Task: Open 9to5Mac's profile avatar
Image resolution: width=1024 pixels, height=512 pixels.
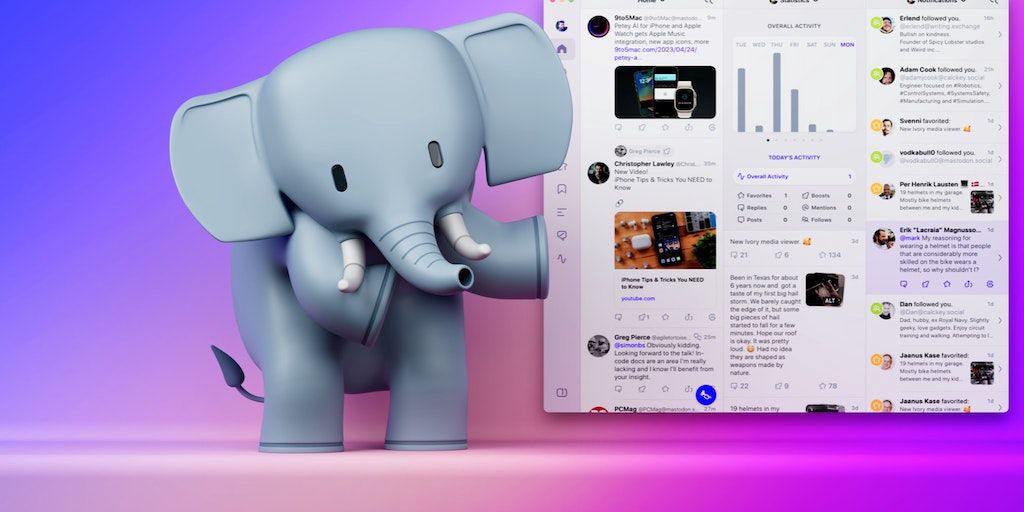Action: click(598, 26)
